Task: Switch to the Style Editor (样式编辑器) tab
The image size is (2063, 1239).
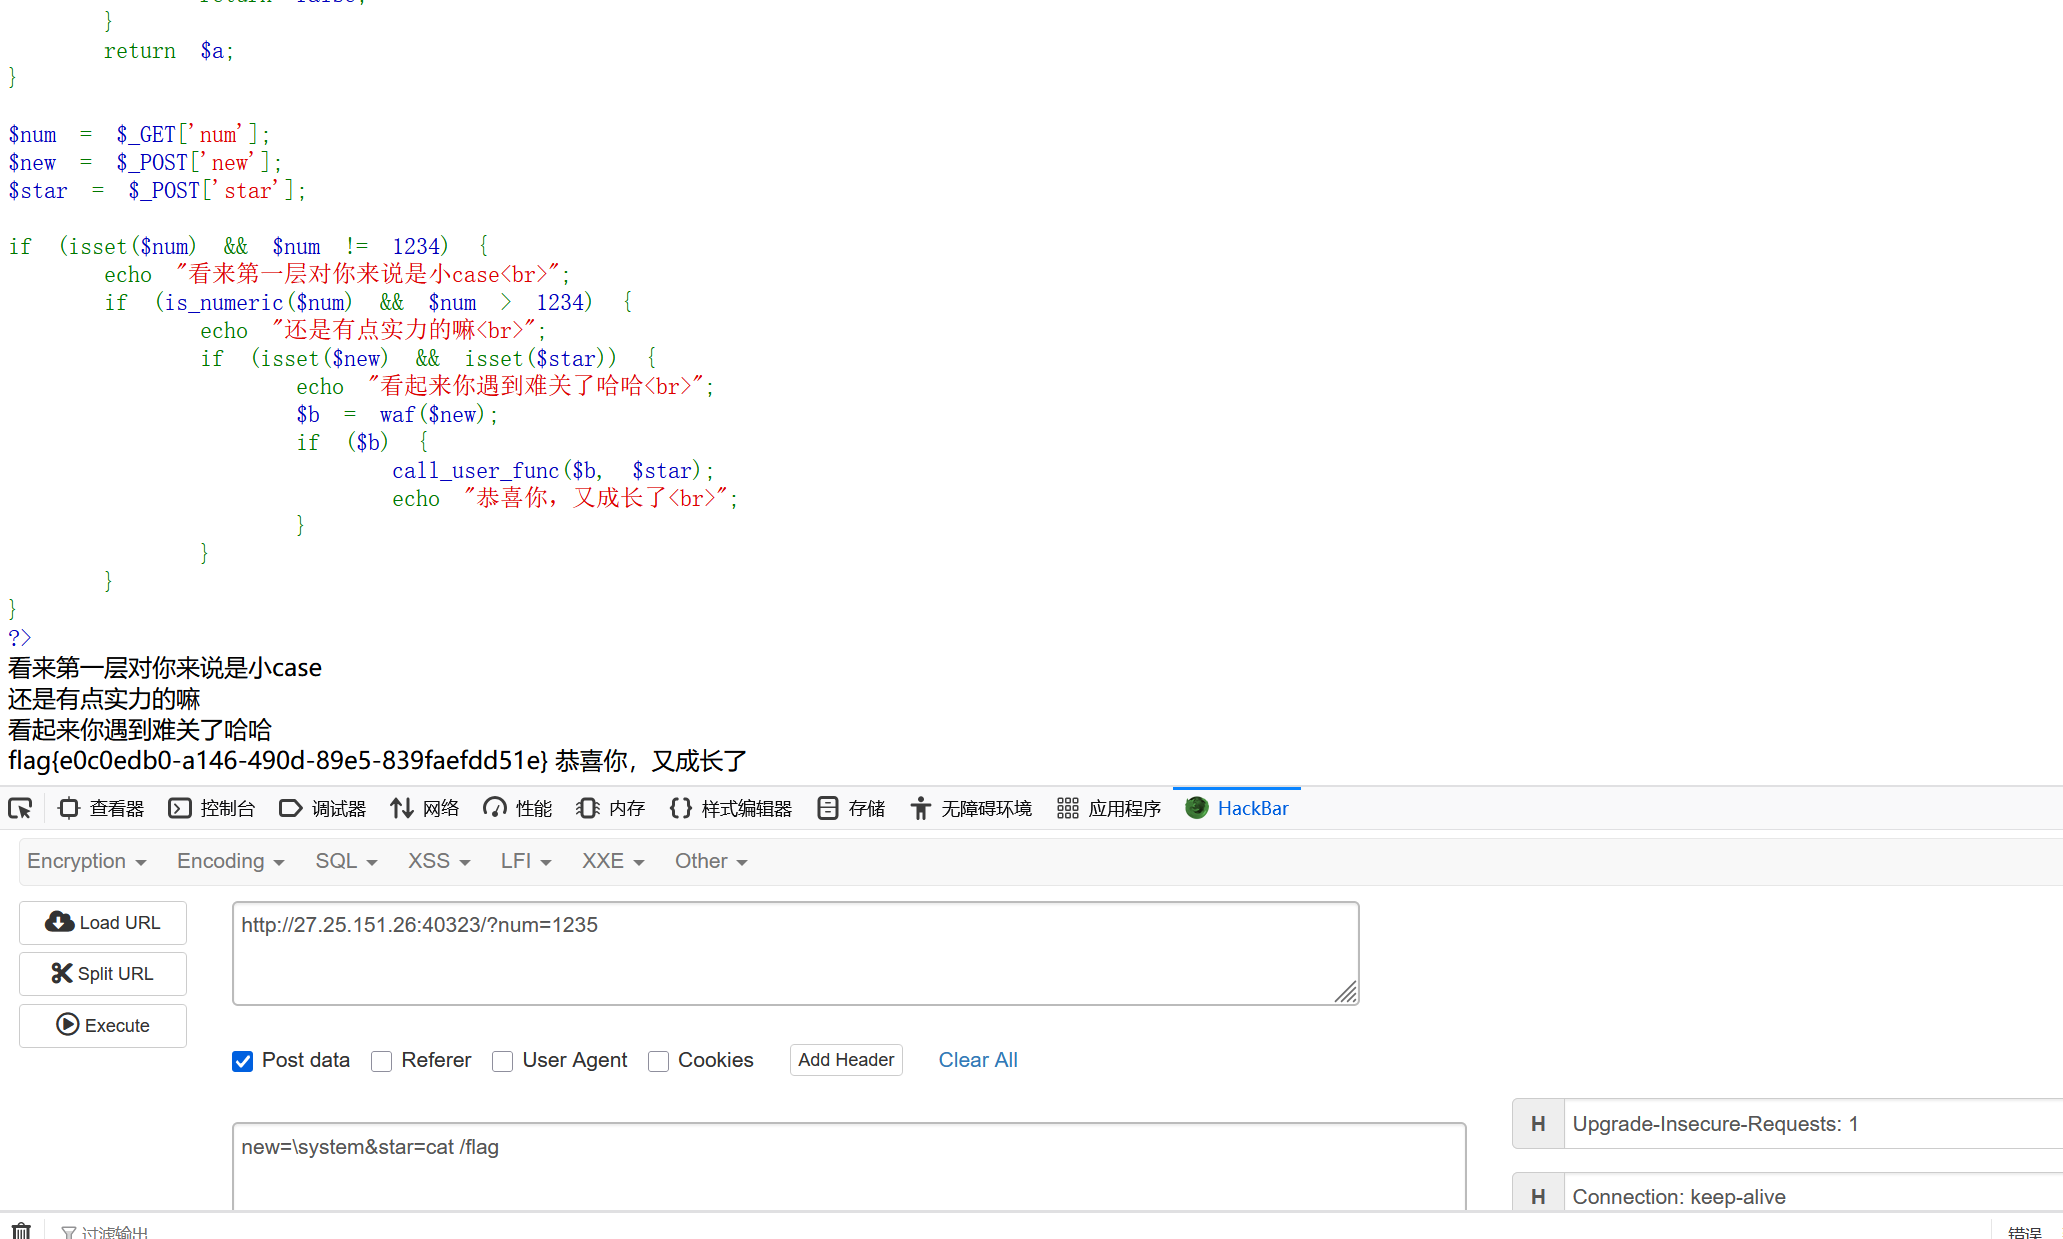Action: click(x=731, y=808)
